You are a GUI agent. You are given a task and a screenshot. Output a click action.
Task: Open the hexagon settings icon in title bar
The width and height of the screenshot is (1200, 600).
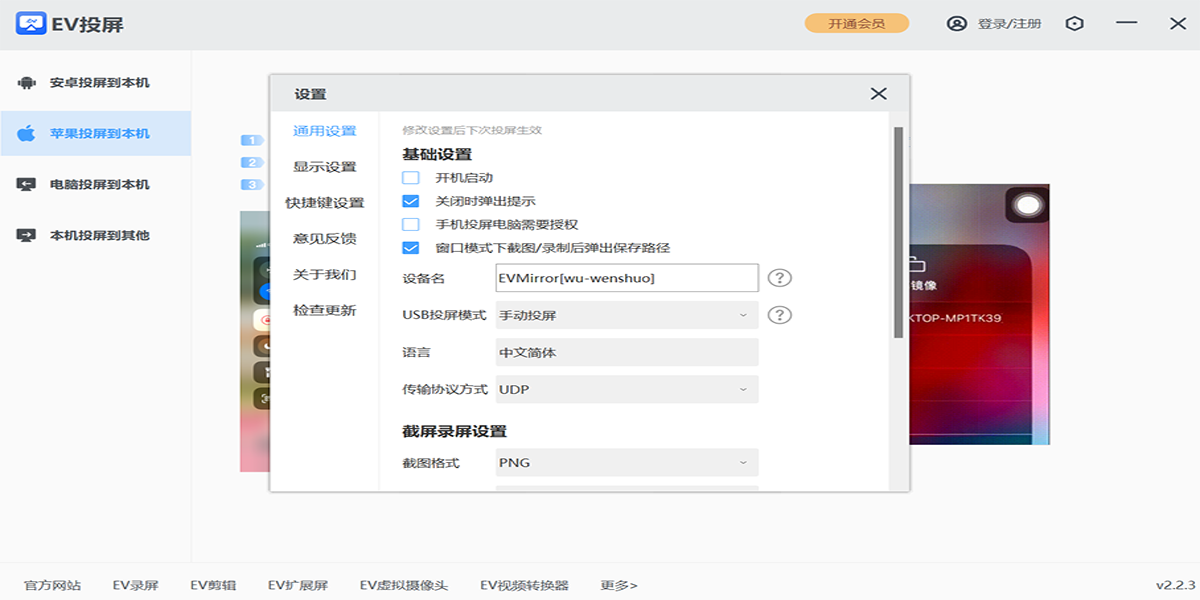1075,23
